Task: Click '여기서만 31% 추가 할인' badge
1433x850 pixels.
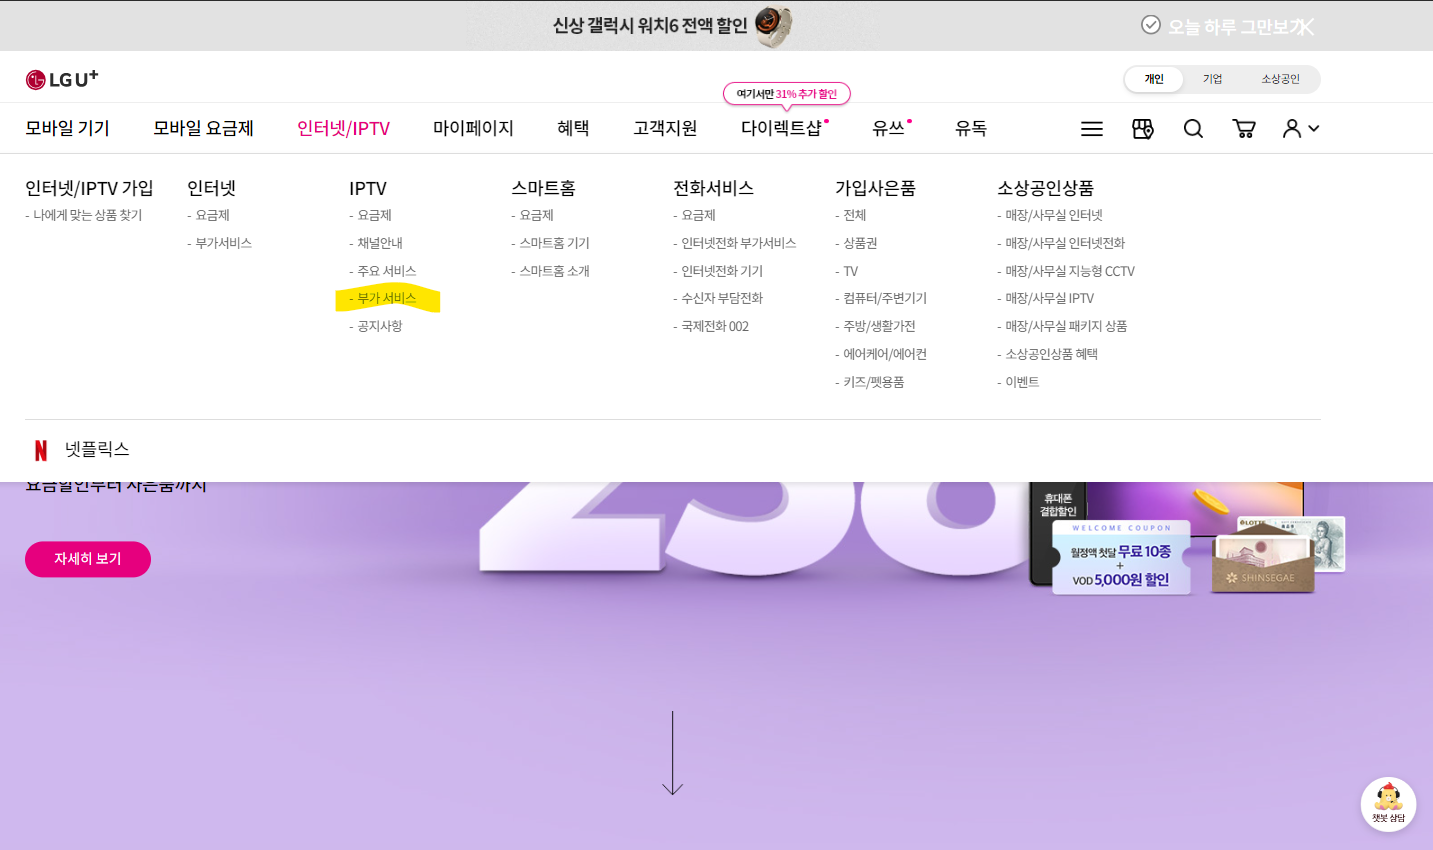Action: coord(786,94)
